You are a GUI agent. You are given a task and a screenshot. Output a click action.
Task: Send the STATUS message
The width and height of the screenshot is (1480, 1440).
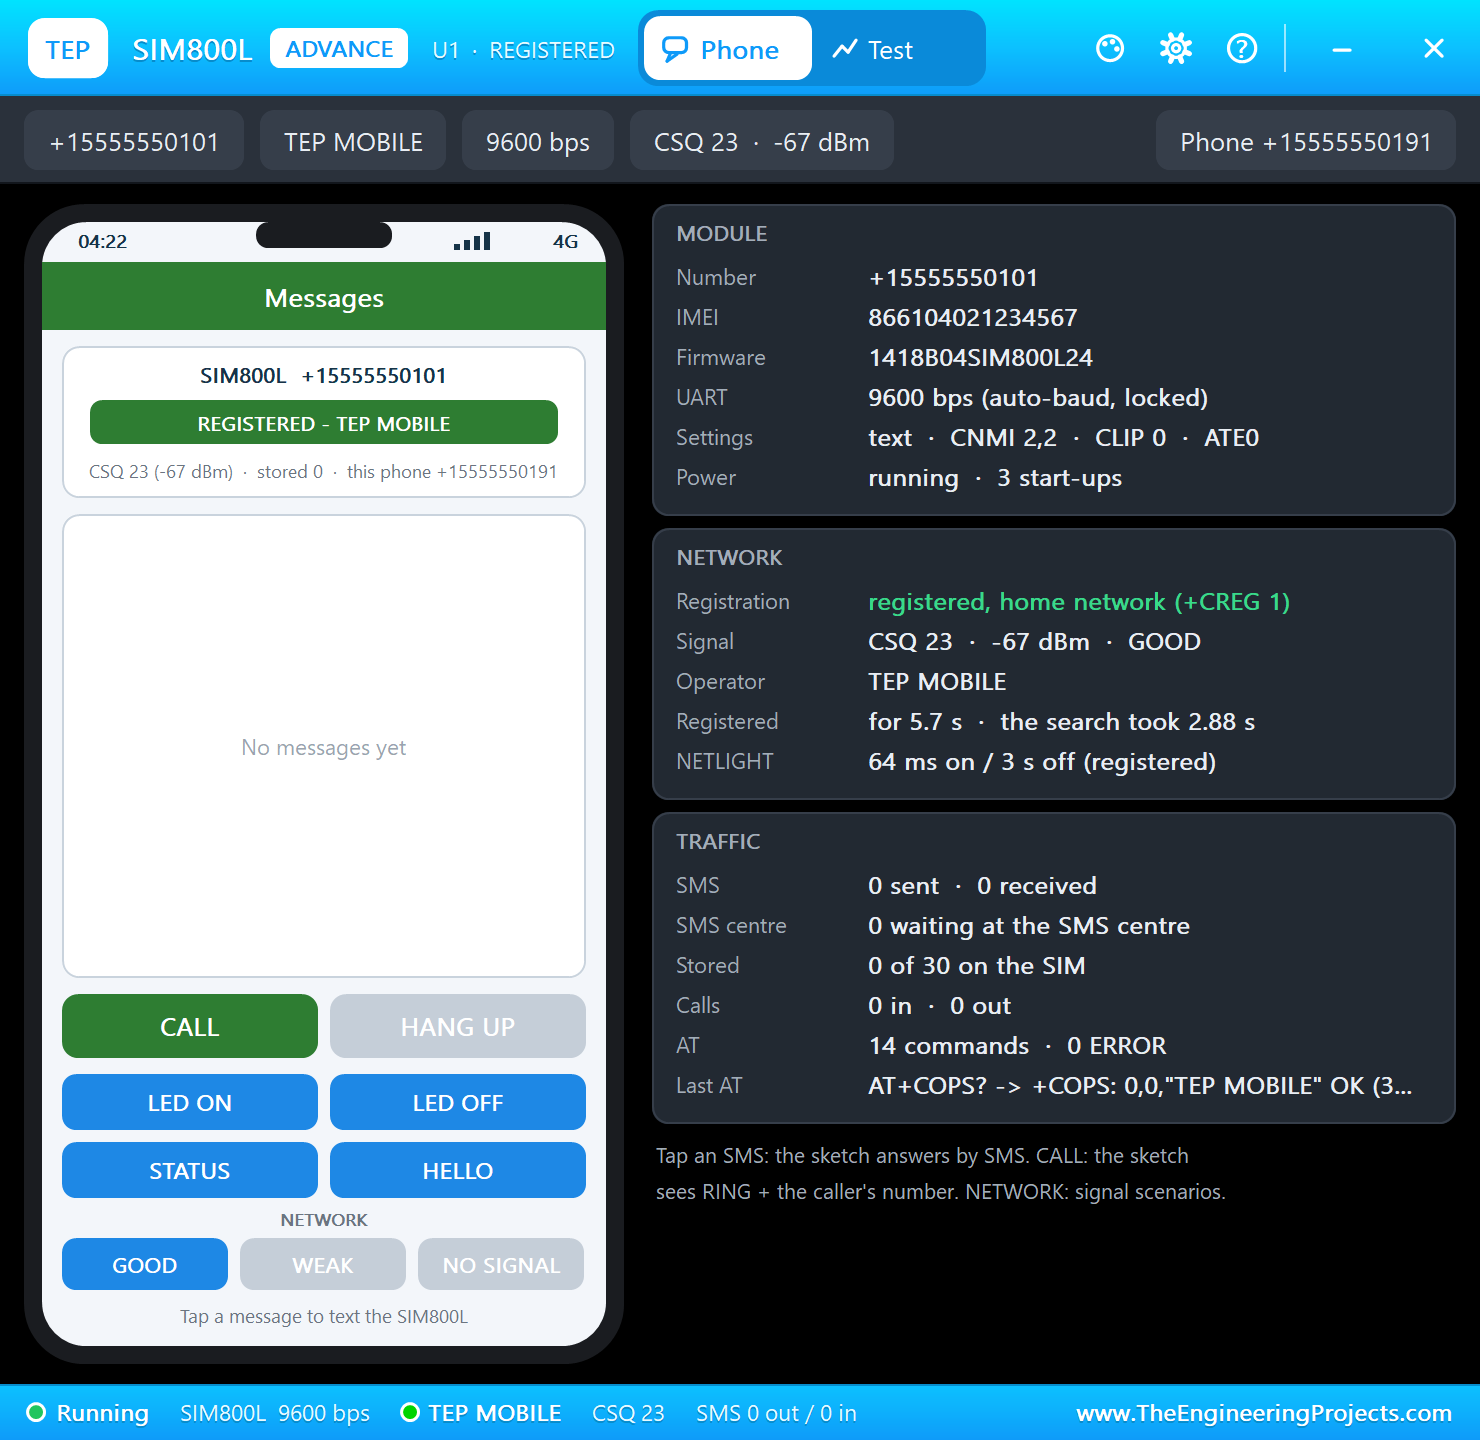(190, 1170)
